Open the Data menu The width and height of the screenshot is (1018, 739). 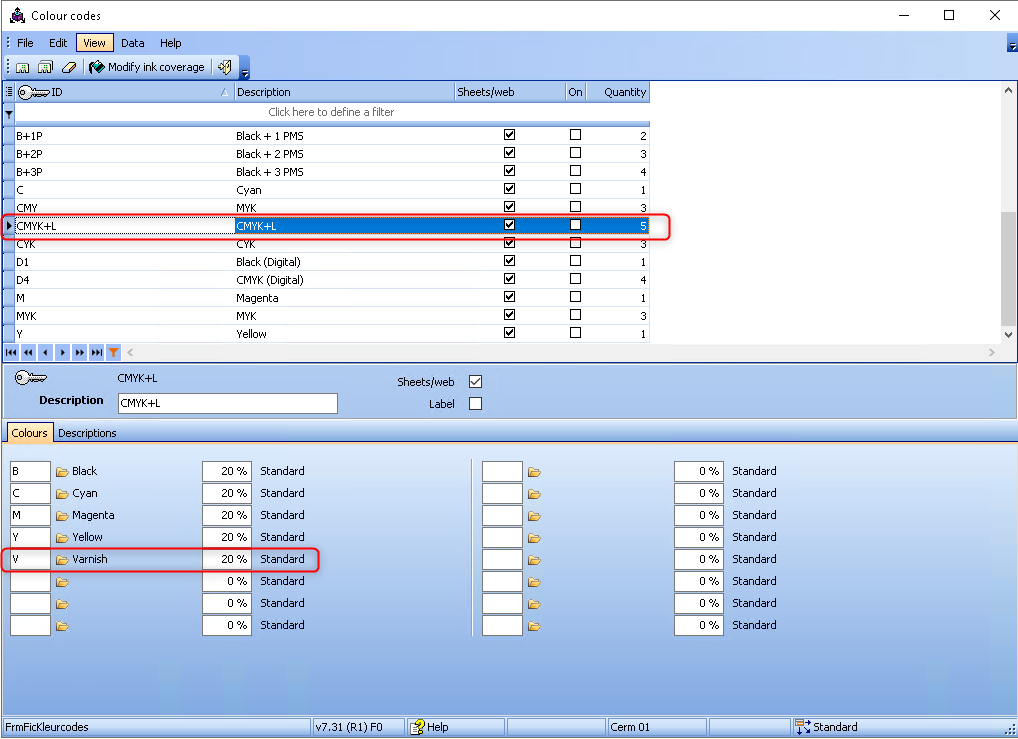132,43
